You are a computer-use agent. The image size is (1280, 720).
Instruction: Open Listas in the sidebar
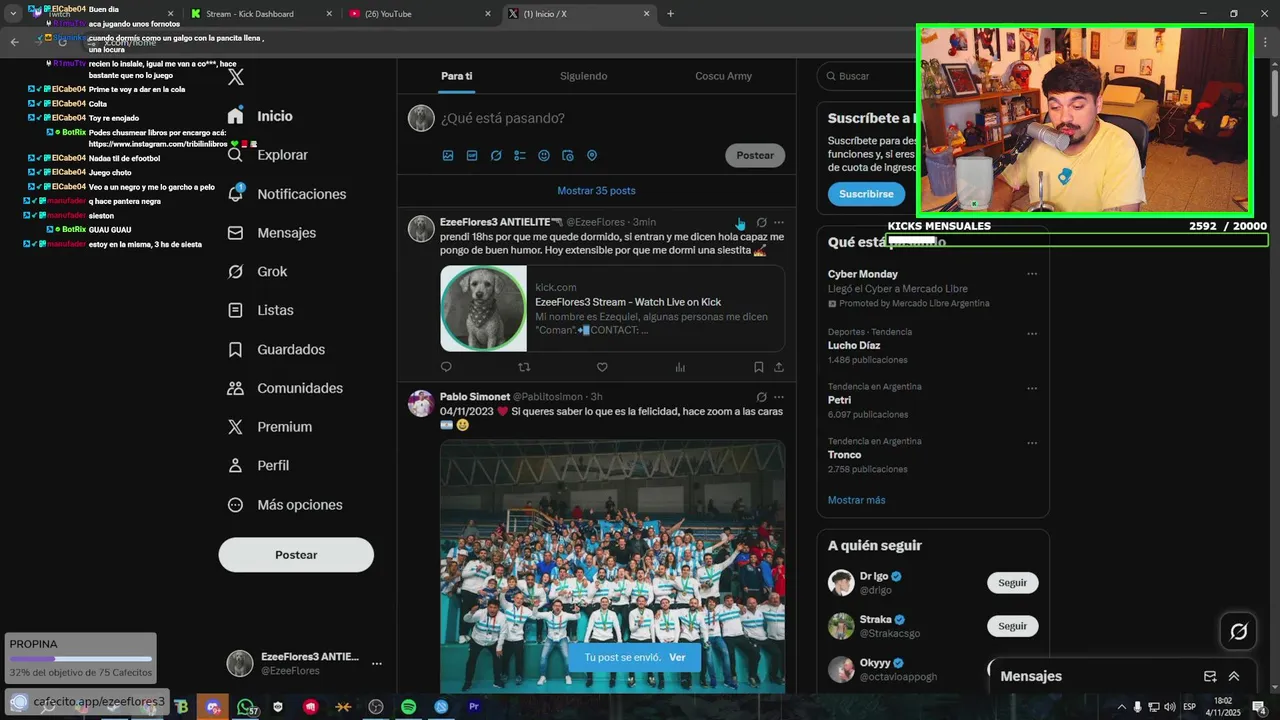pyautogui.click(x=260, y=311)
